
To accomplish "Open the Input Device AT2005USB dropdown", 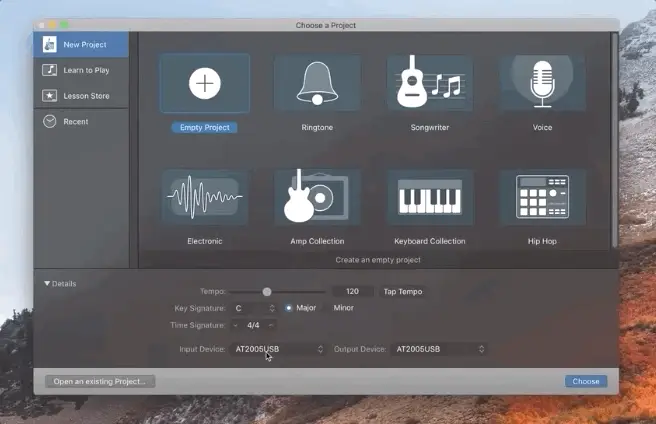I will 278,349.
